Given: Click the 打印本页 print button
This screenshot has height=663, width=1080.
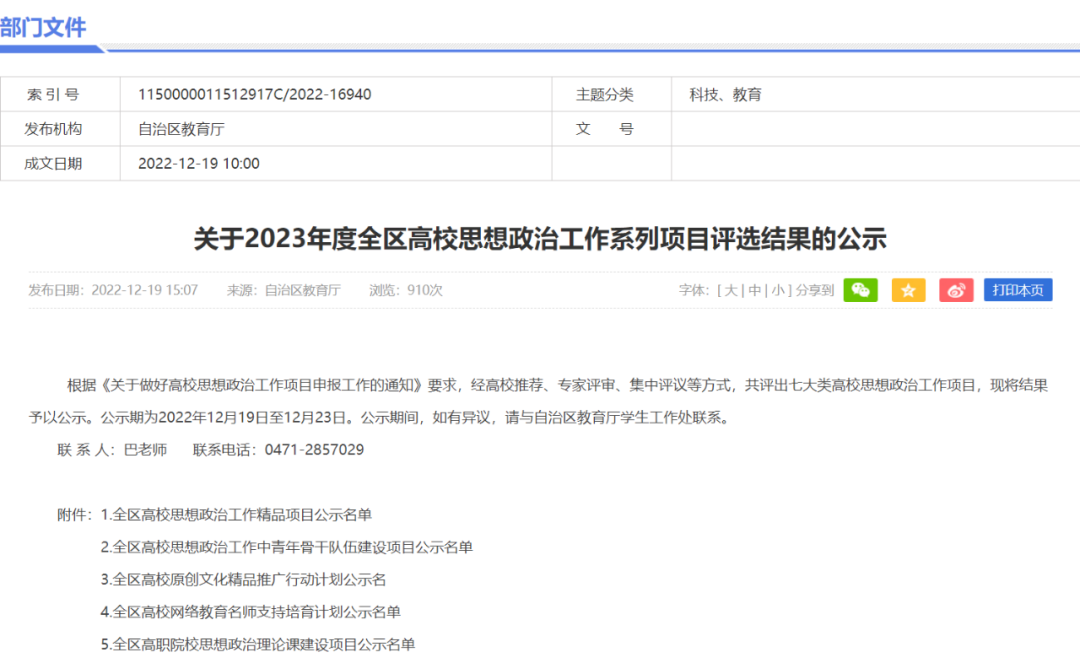Looking at the screenshot, I should pyautogui.click(x=1018, y=290).
